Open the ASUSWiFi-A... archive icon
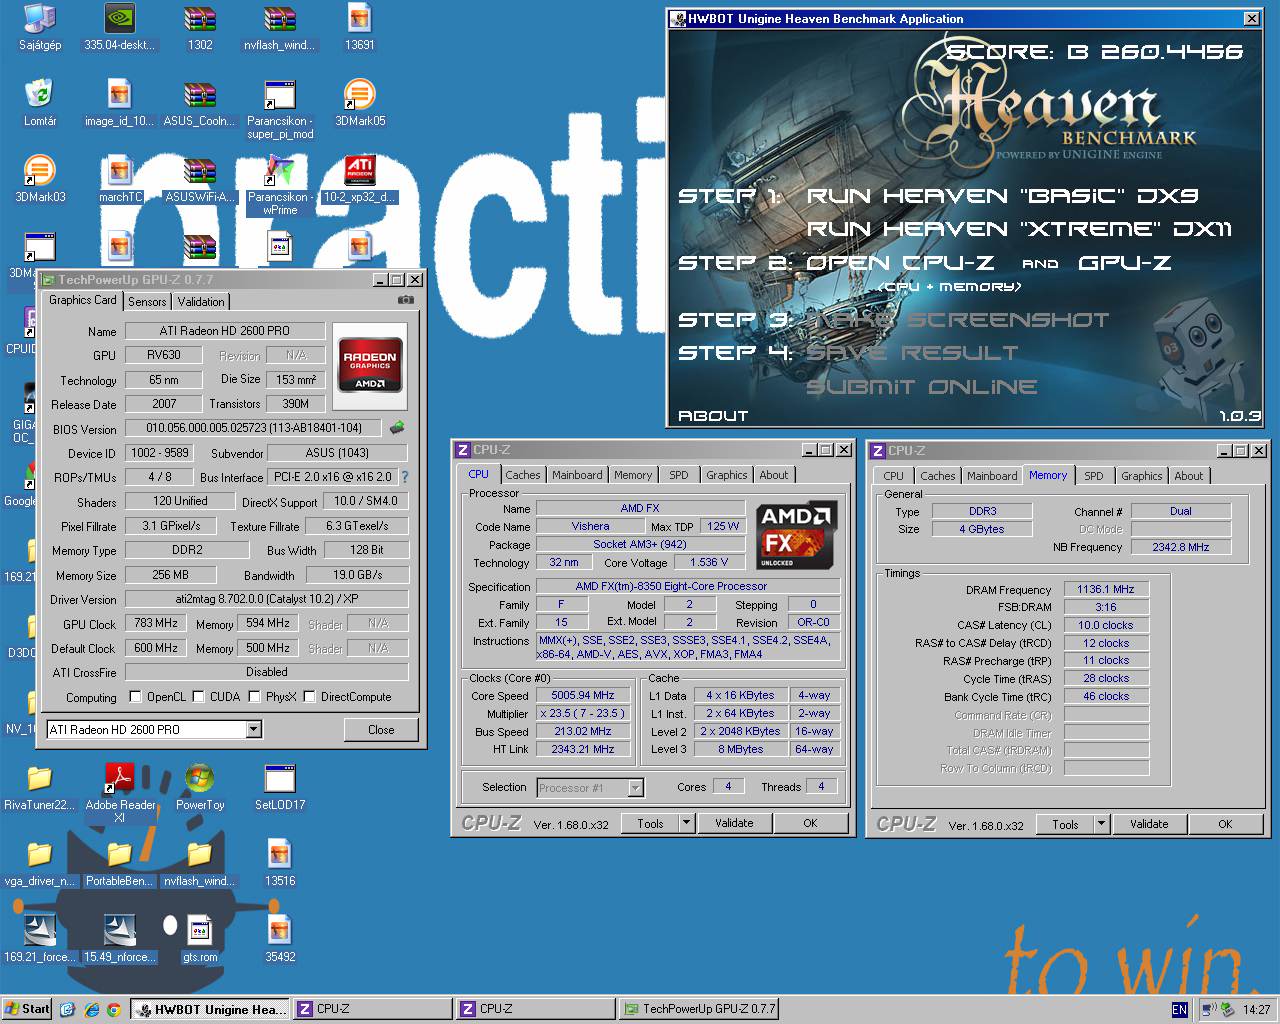Image resolution: width=1280 pixels, height=1024 pixels. [200, 179]
